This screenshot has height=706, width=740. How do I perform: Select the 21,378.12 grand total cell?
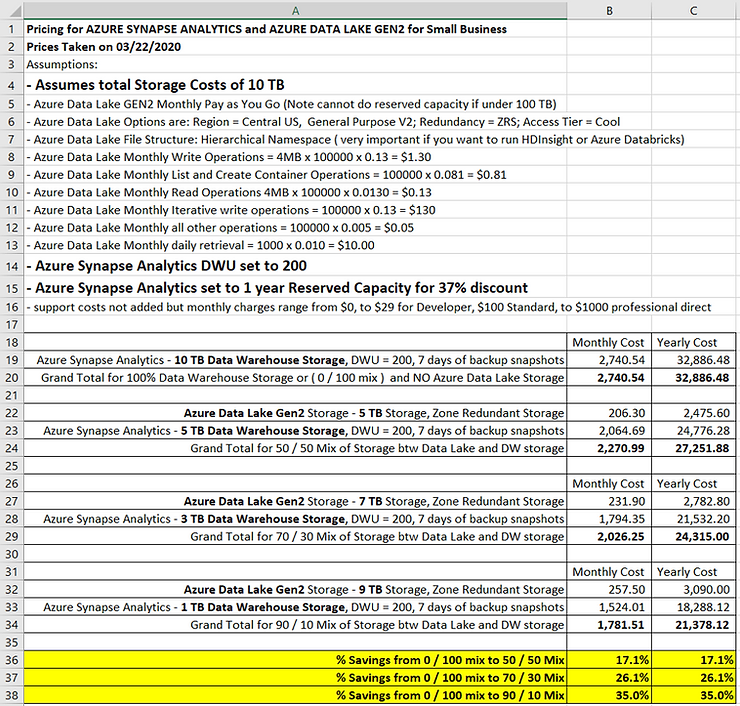[693, 624]
